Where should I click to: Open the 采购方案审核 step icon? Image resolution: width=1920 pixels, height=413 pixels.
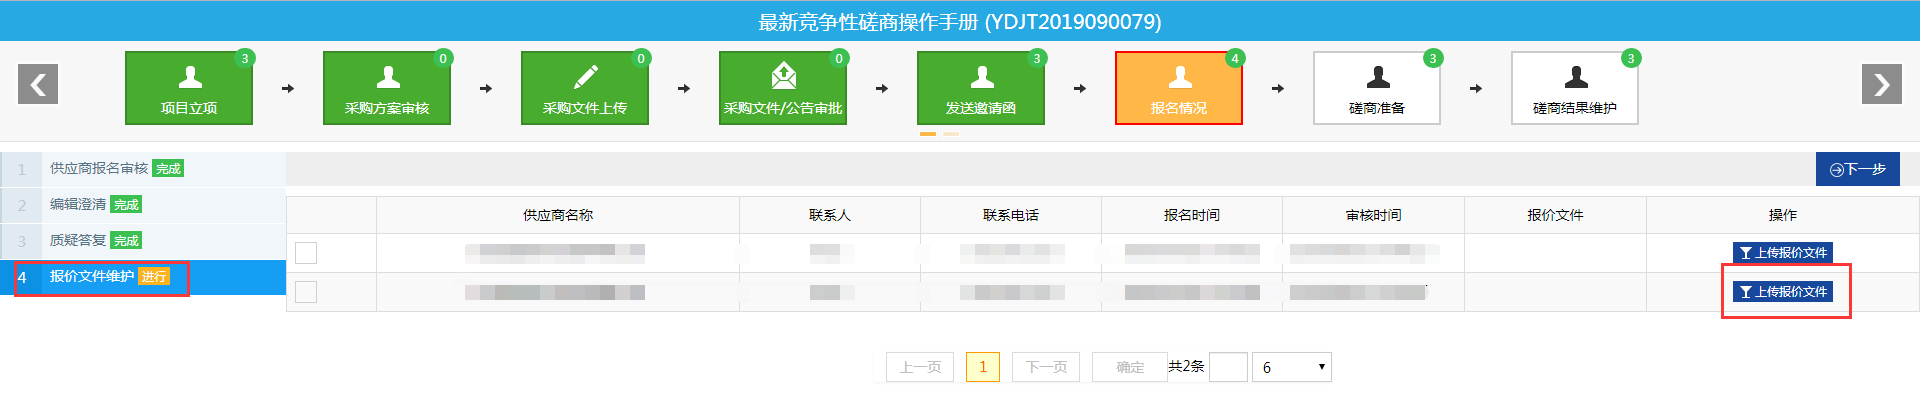387,88
